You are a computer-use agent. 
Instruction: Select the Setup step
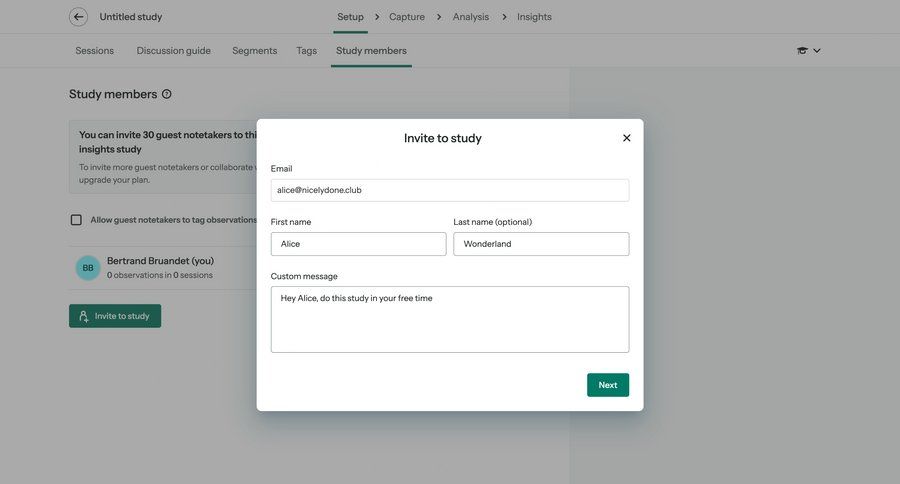350,17
